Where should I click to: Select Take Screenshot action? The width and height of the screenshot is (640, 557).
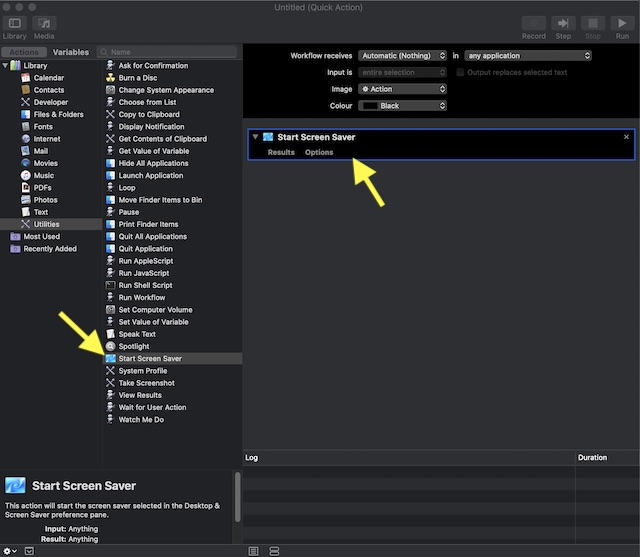(146, 383)
